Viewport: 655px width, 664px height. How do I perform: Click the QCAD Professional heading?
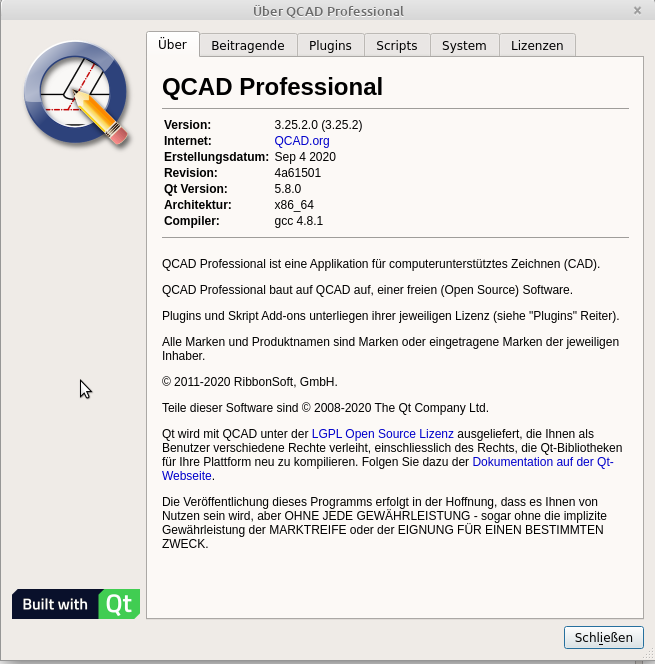click(272, 87)
